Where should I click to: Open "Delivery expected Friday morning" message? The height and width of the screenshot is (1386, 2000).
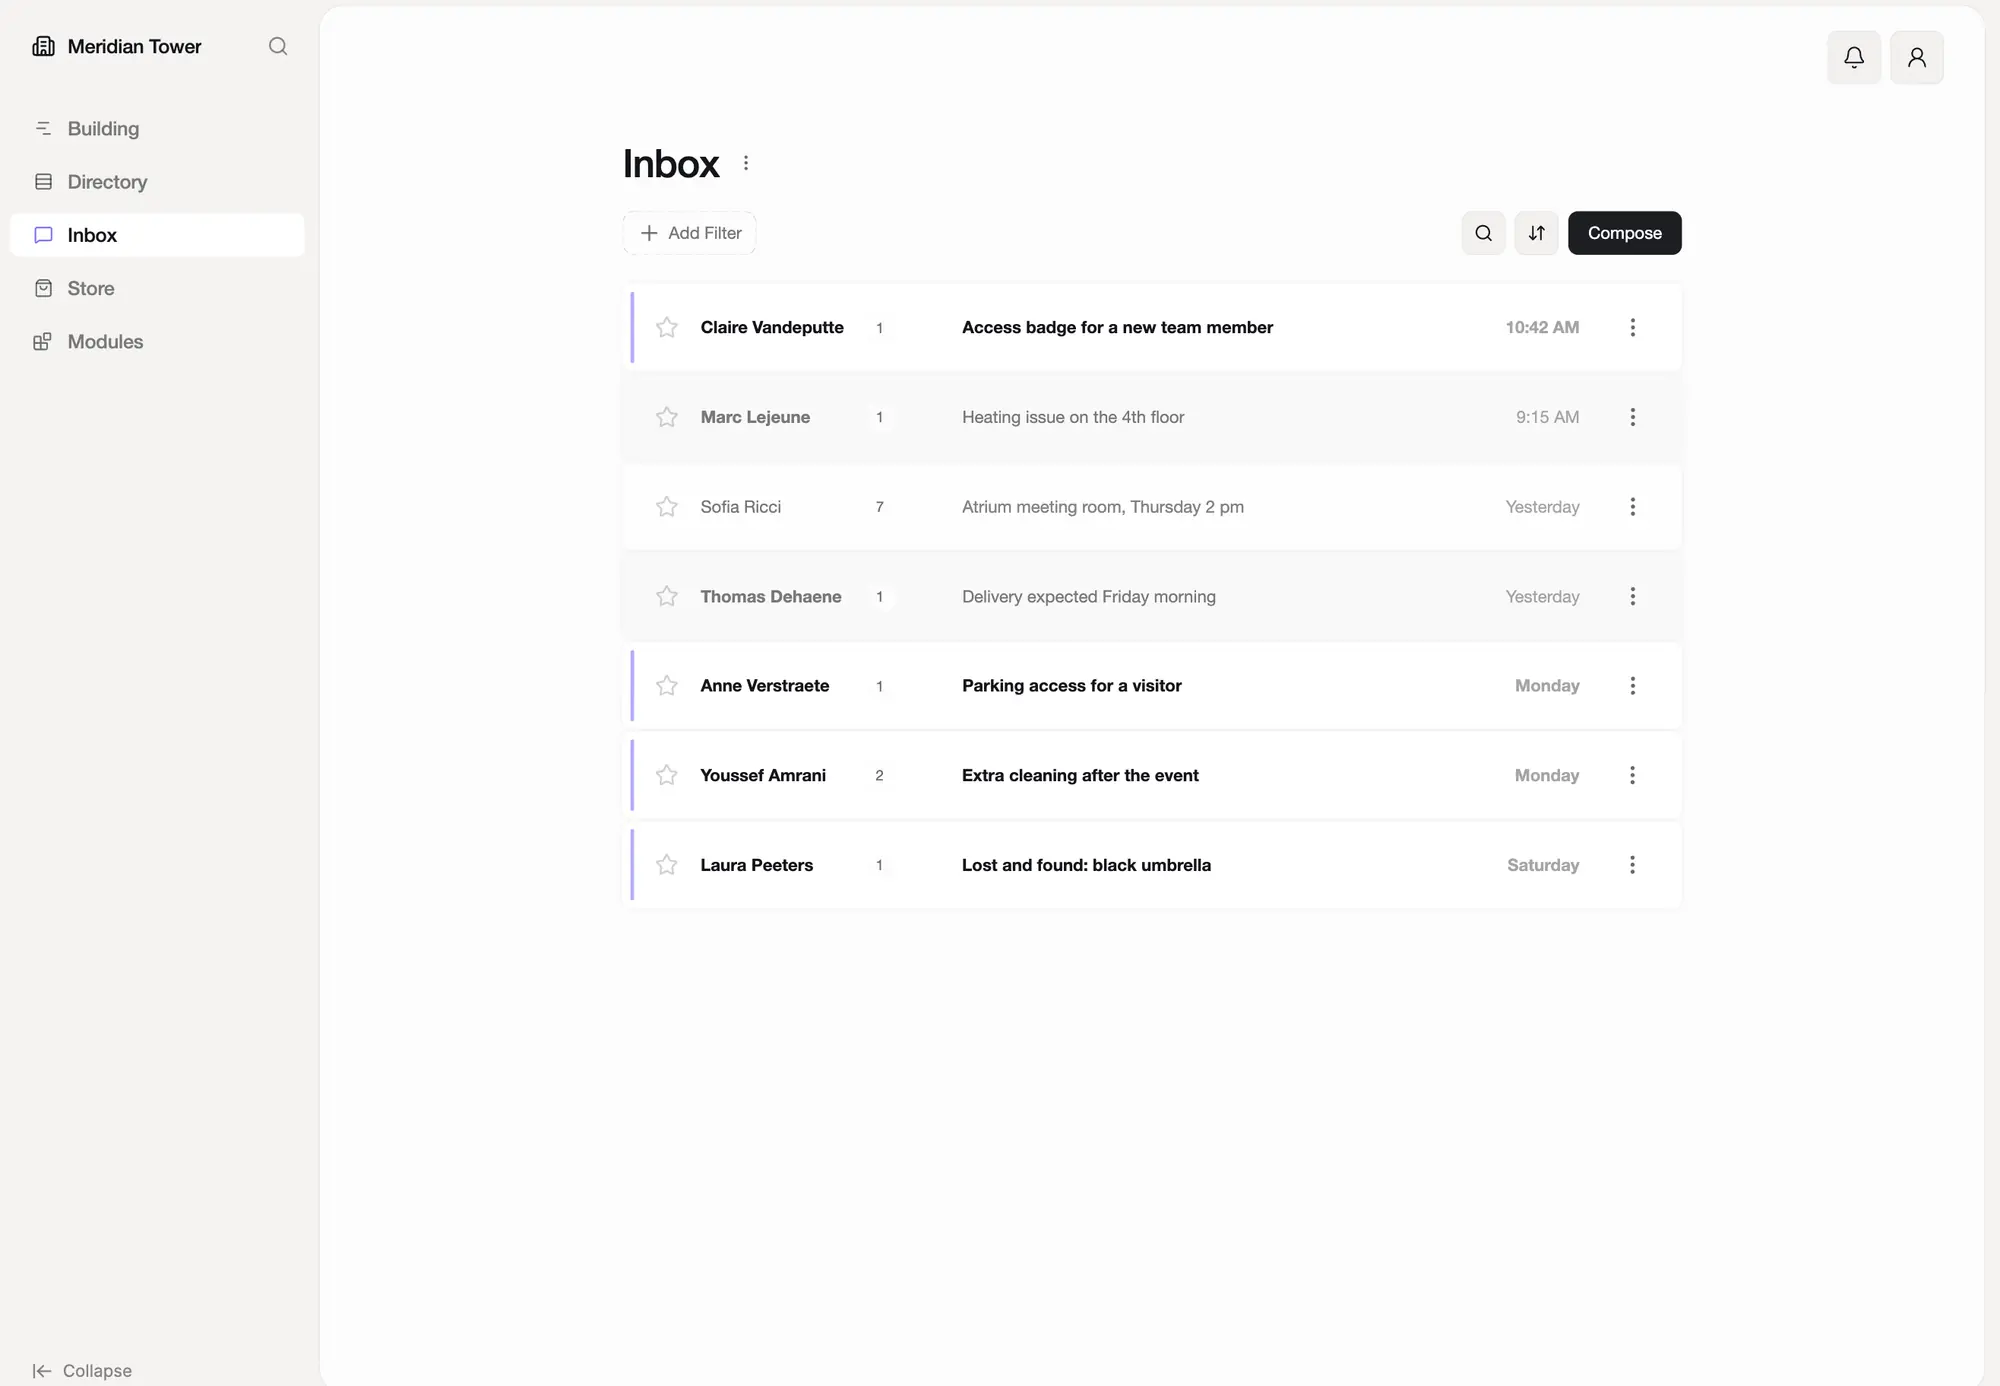pos(1089,596)
